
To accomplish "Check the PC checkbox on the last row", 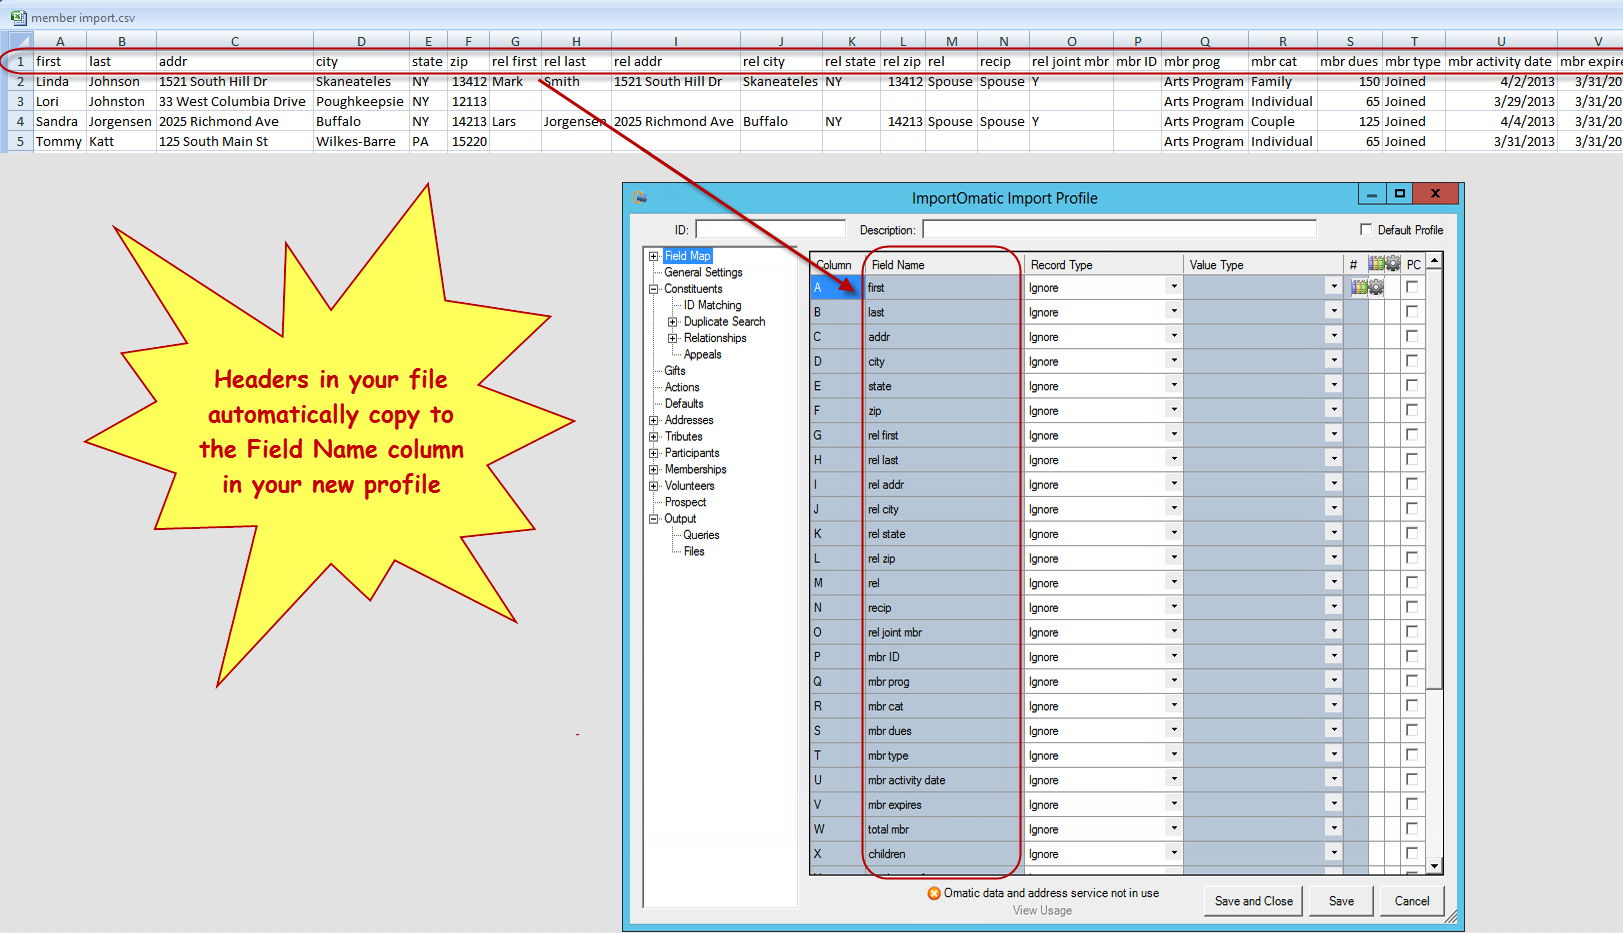I will coord(1412,853).
